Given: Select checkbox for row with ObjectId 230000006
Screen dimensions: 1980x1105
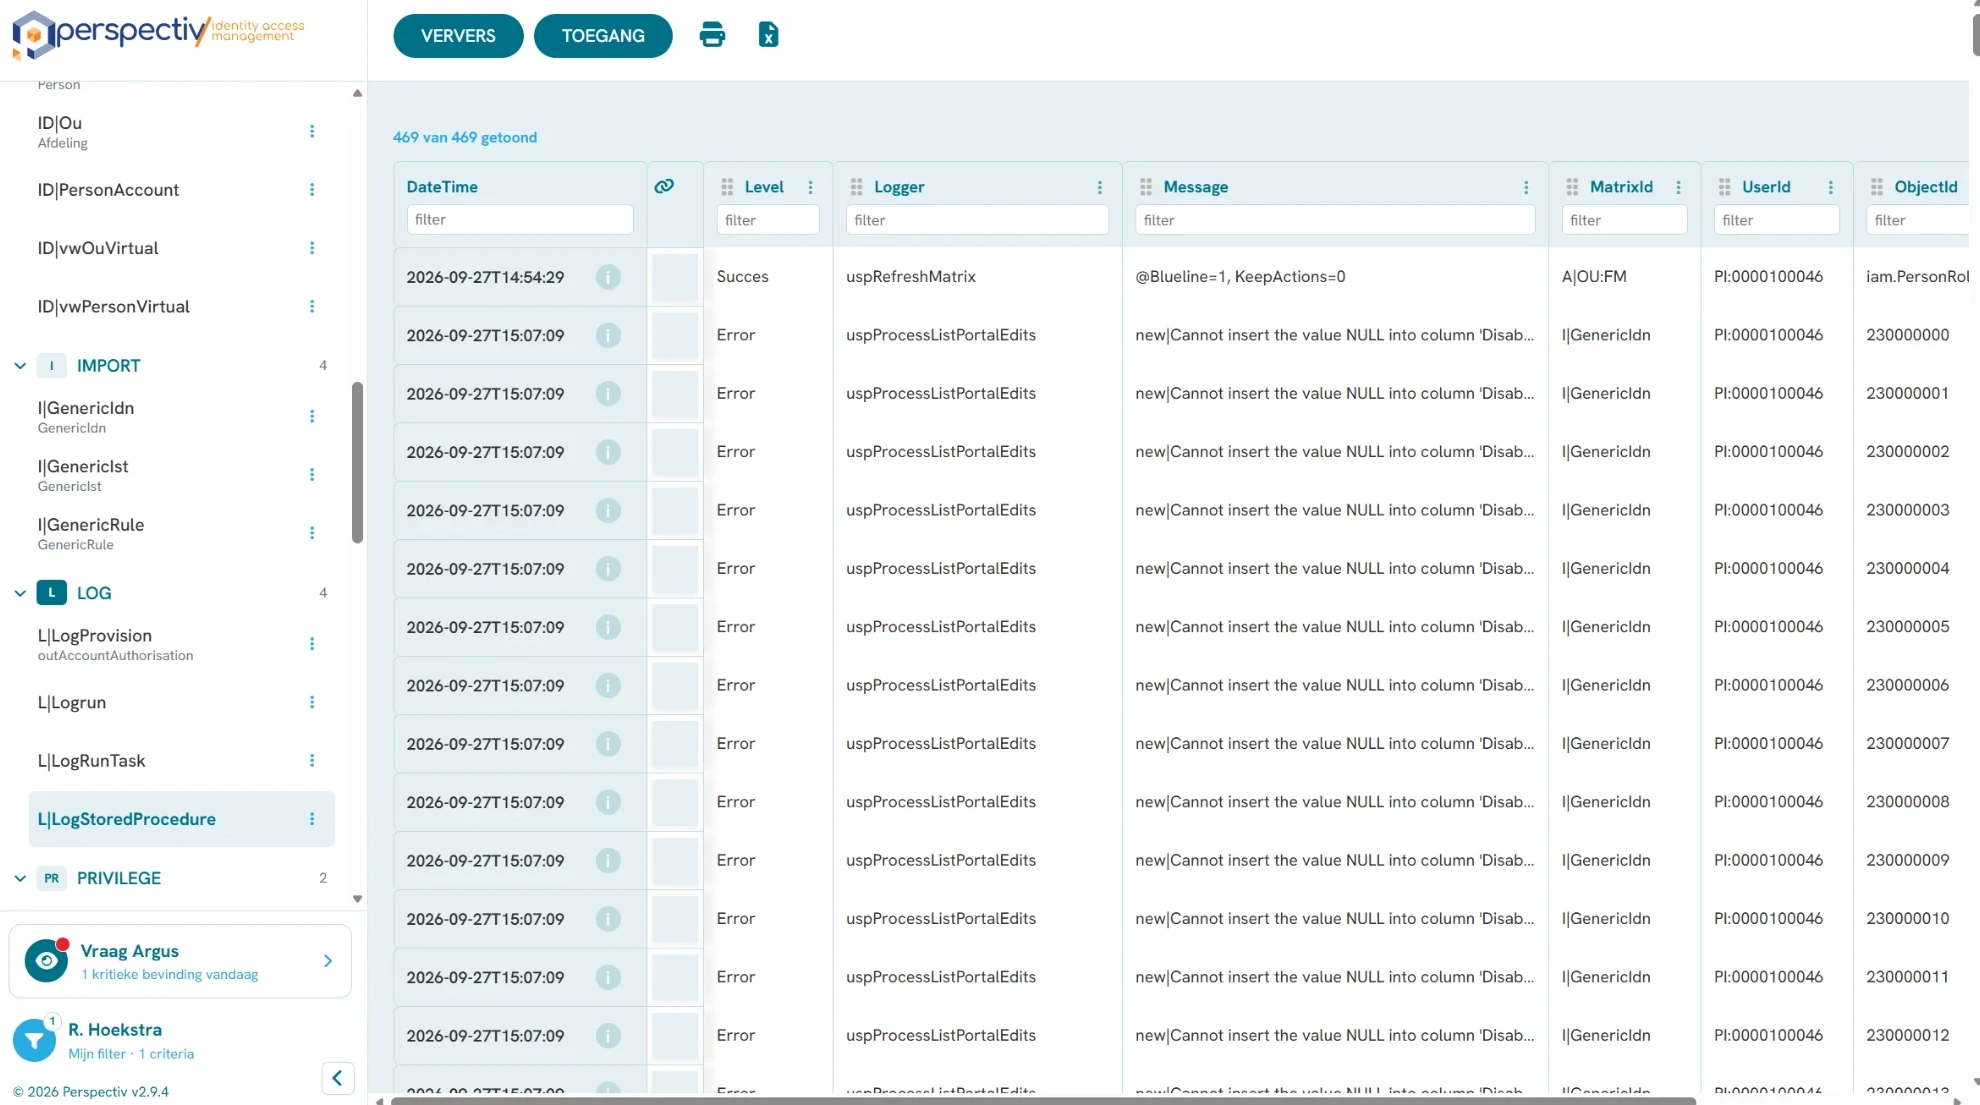Looking at the screenshot, I should click(675, 685).
